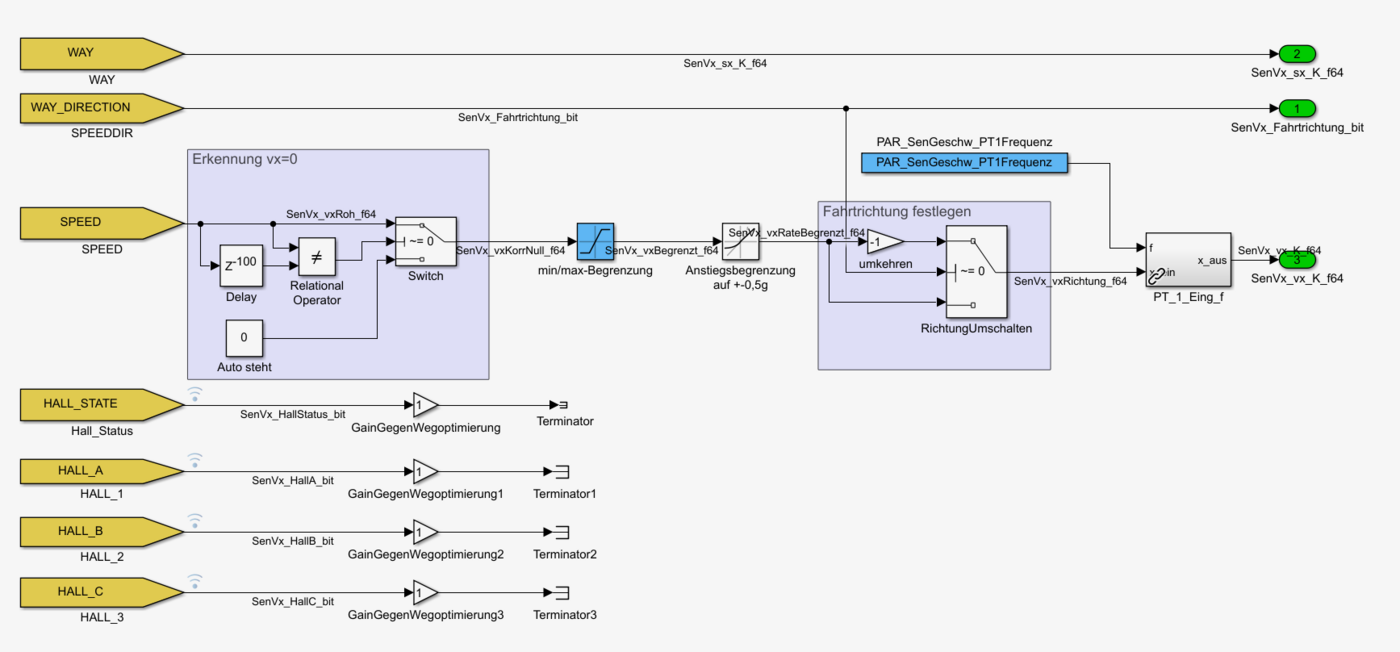
Task: Click the SPEED input block
Action: click(100, 222)
